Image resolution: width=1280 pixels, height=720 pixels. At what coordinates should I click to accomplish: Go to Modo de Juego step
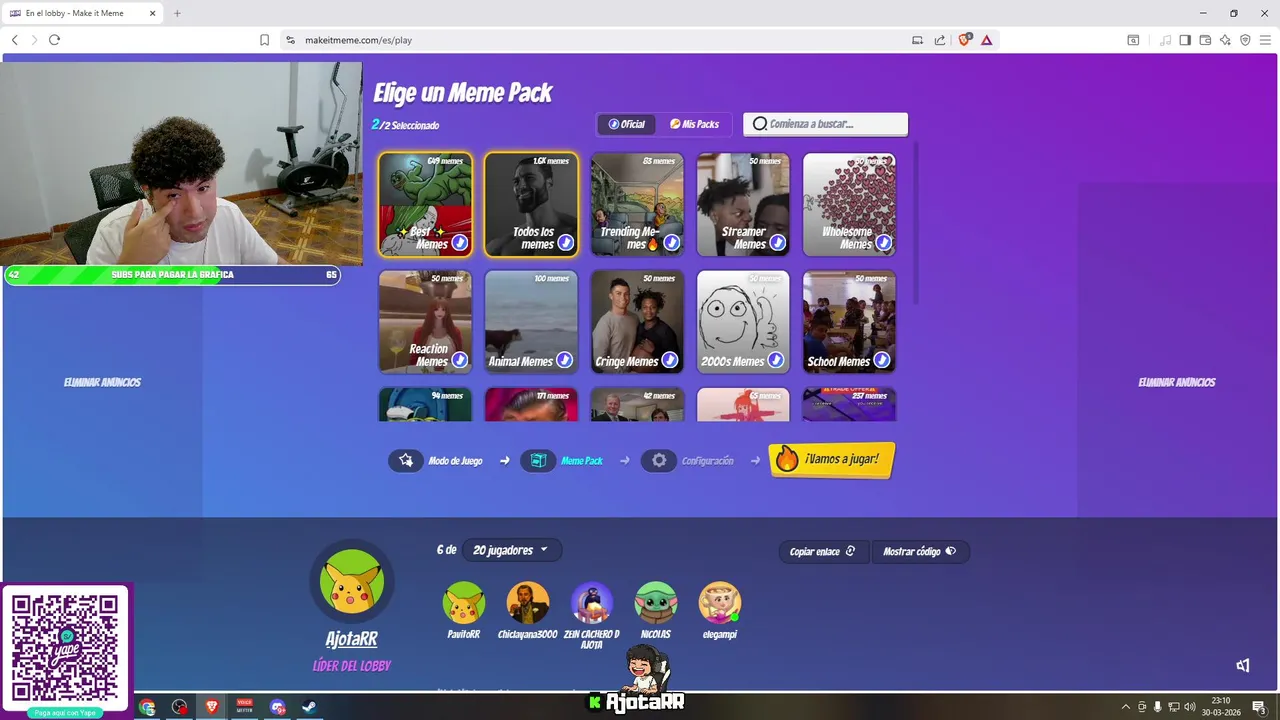[x=436, y=461]
